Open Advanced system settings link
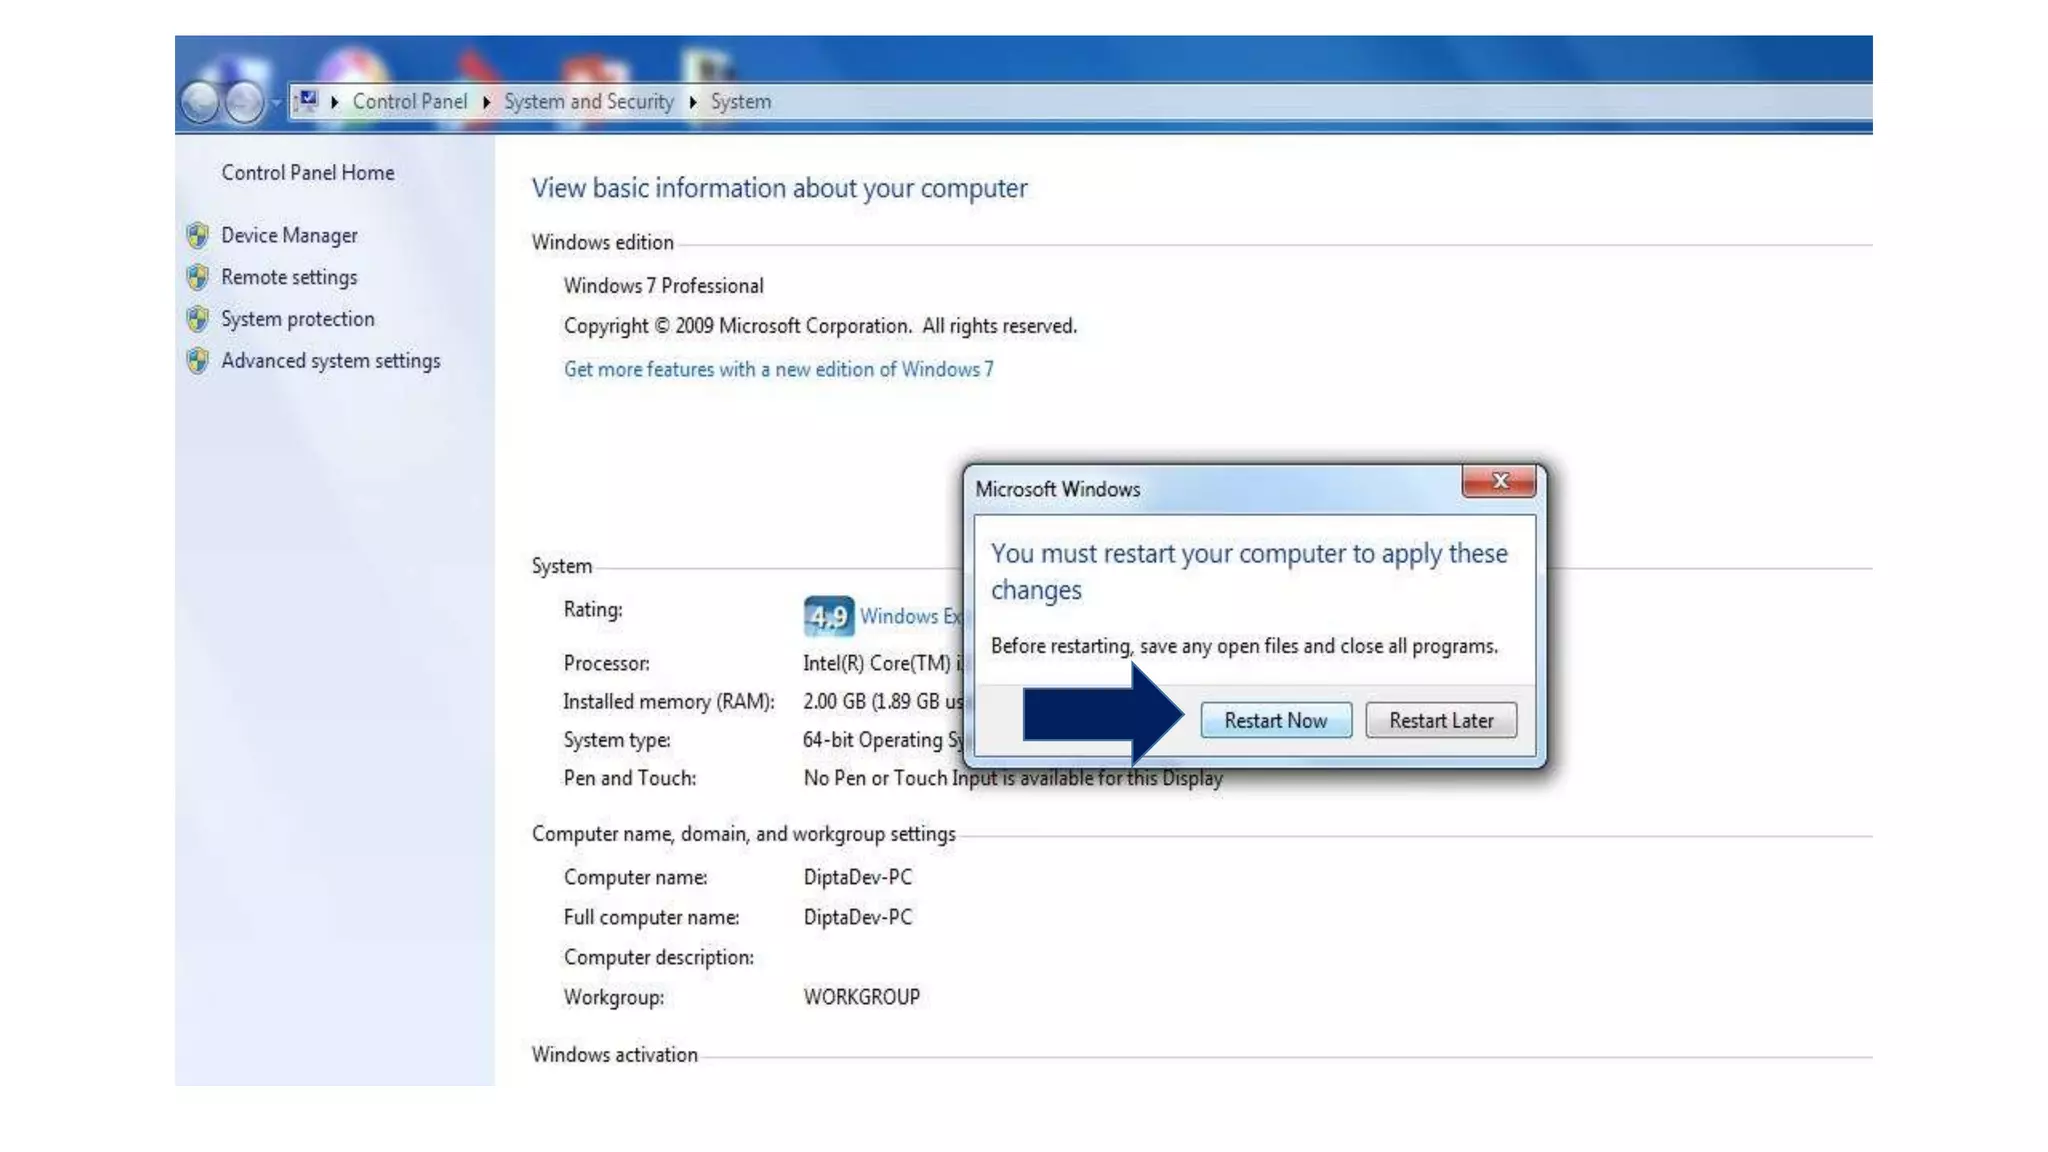The height and width of the screenshot is (1152, 2048). tap(330, 361)
